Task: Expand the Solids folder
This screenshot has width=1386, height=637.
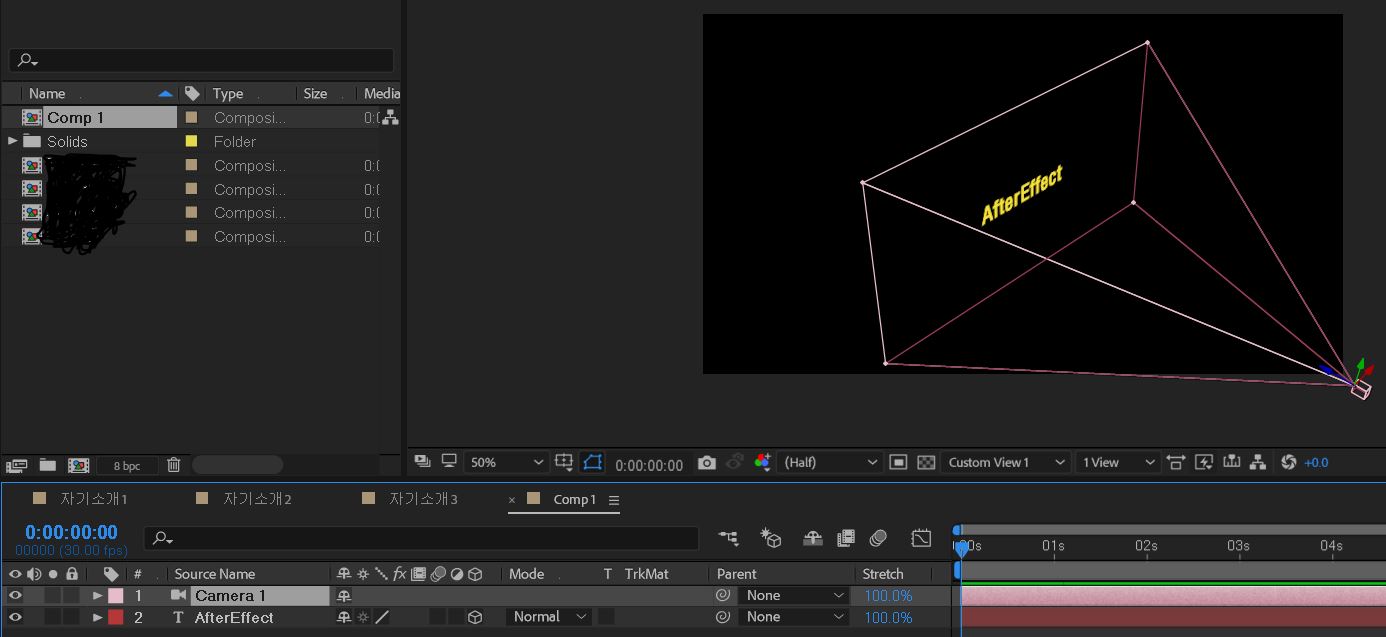Action: pyautogui.click(x=13, y=141)
